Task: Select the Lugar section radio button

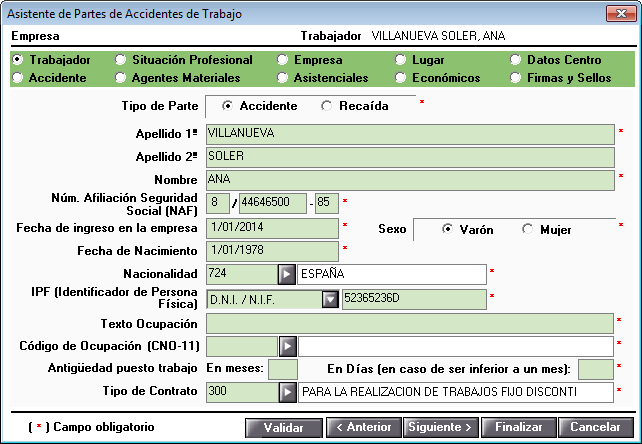Action: point(400,60)
